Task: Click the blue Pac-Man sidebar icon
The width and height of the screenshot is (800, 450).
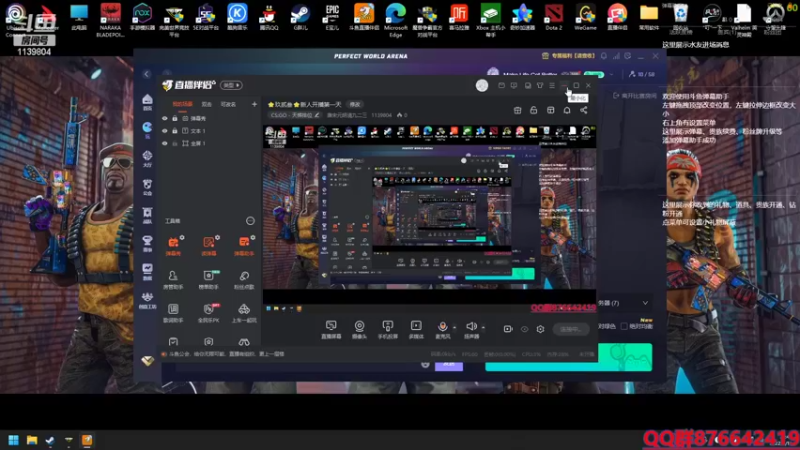Action: tap(147, 130)
